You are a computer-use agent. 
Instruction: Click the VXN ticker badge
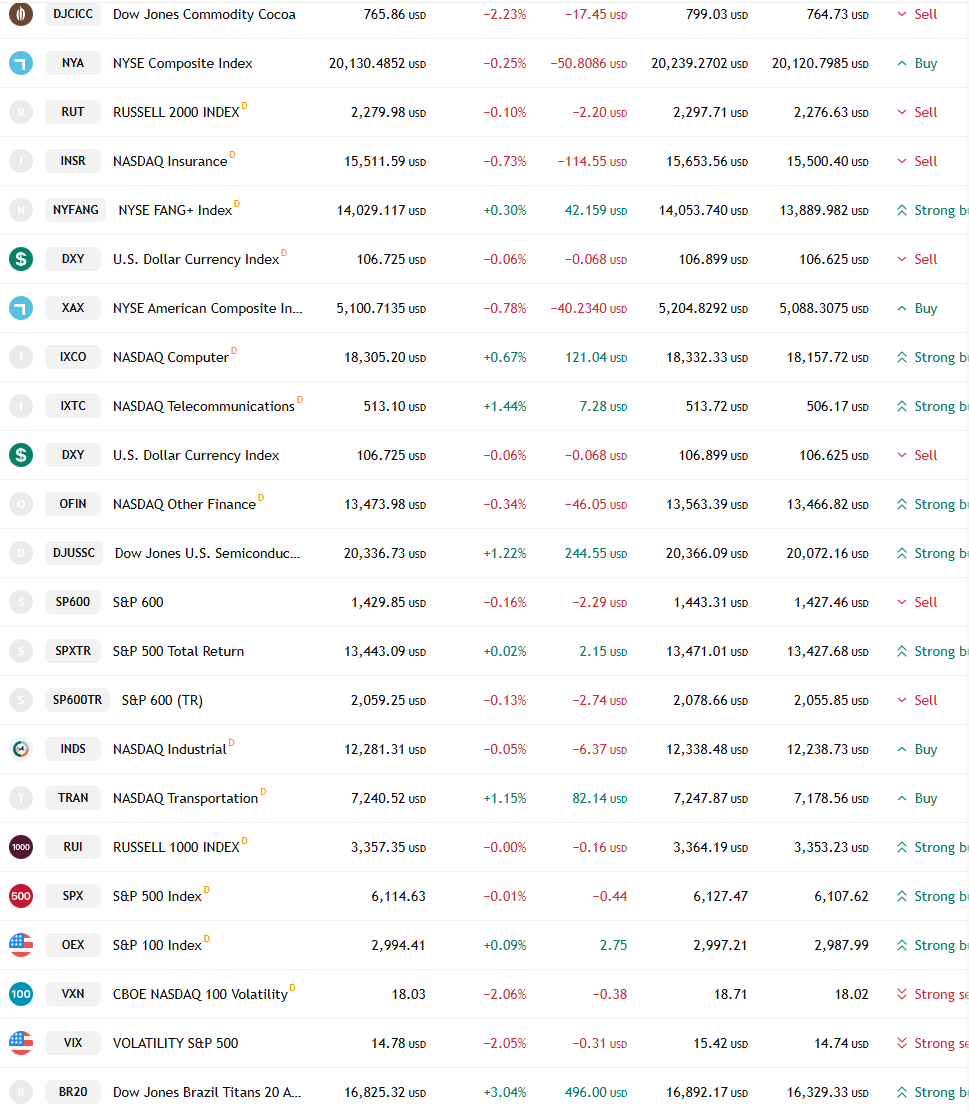coord(73,994)
